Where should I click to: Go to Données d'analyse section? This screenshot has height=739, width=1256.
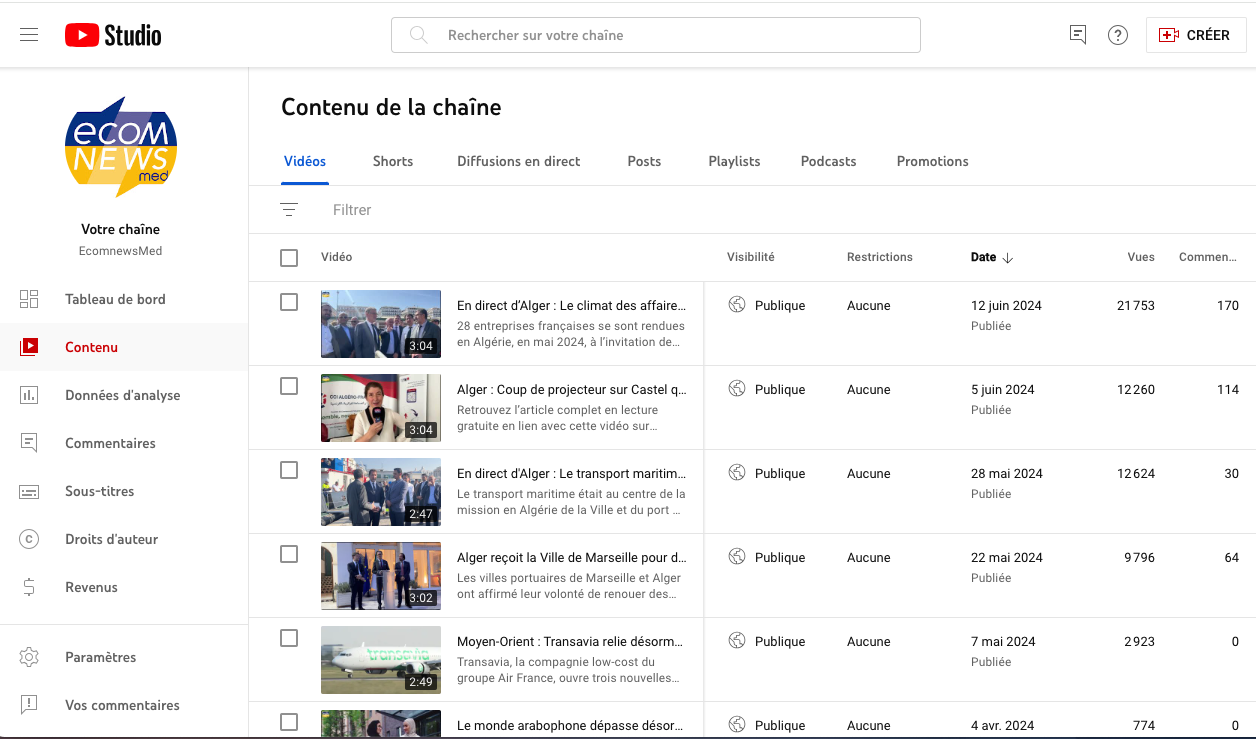[122, 395]
